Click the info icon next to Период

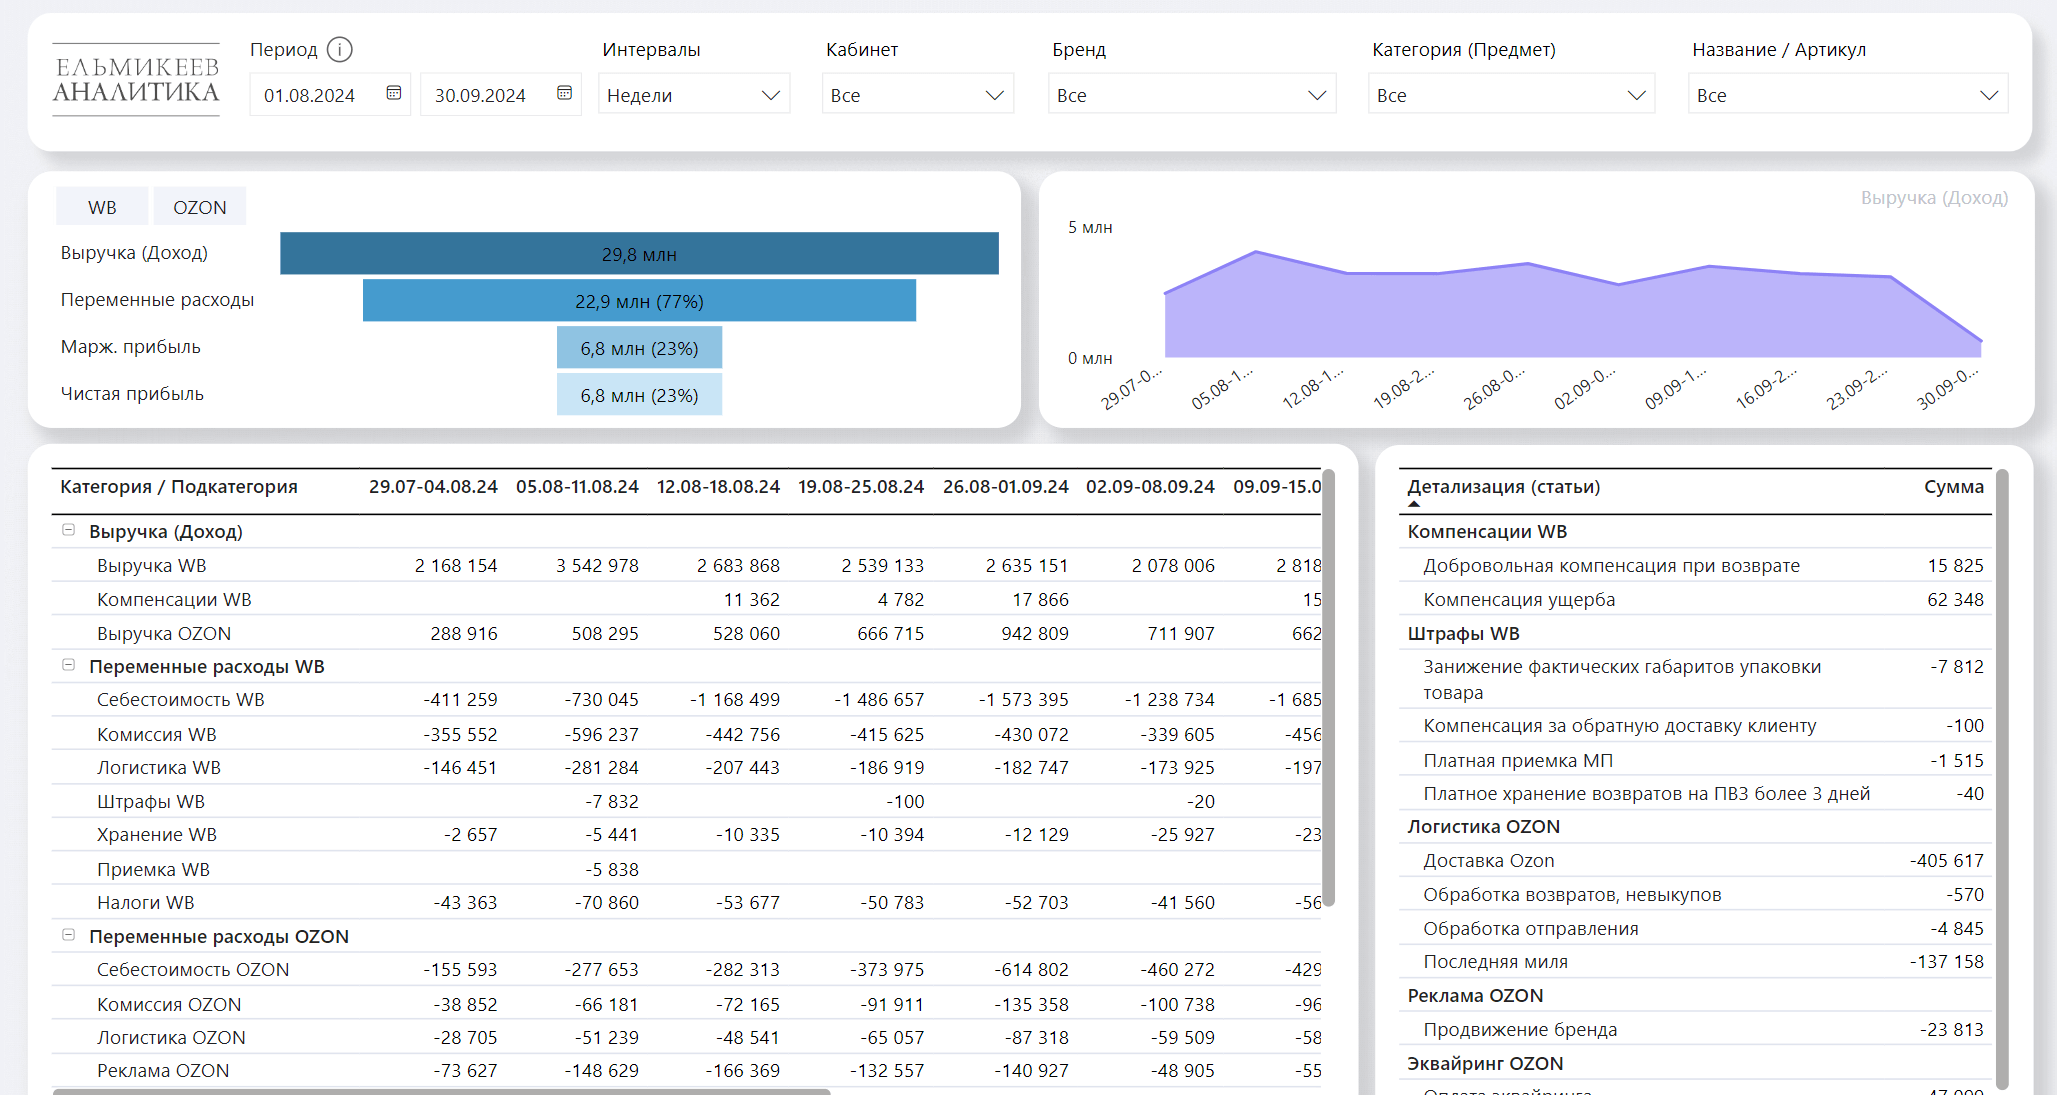point(340,49)
